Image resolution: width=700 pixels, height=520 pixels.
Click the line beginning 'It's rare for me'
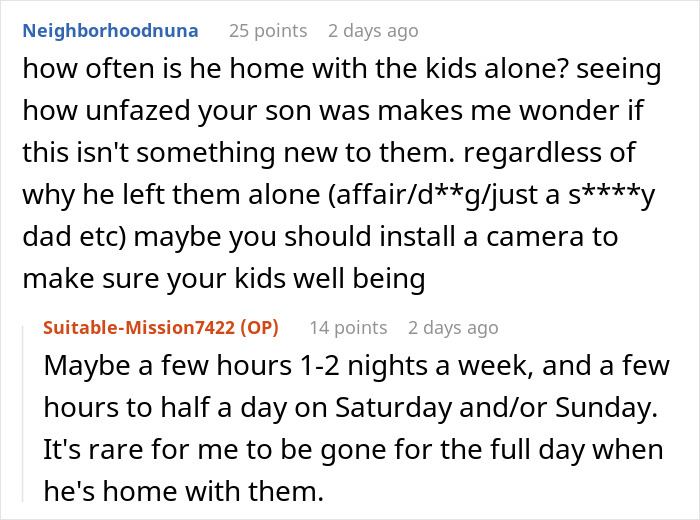tap(353, 449)
